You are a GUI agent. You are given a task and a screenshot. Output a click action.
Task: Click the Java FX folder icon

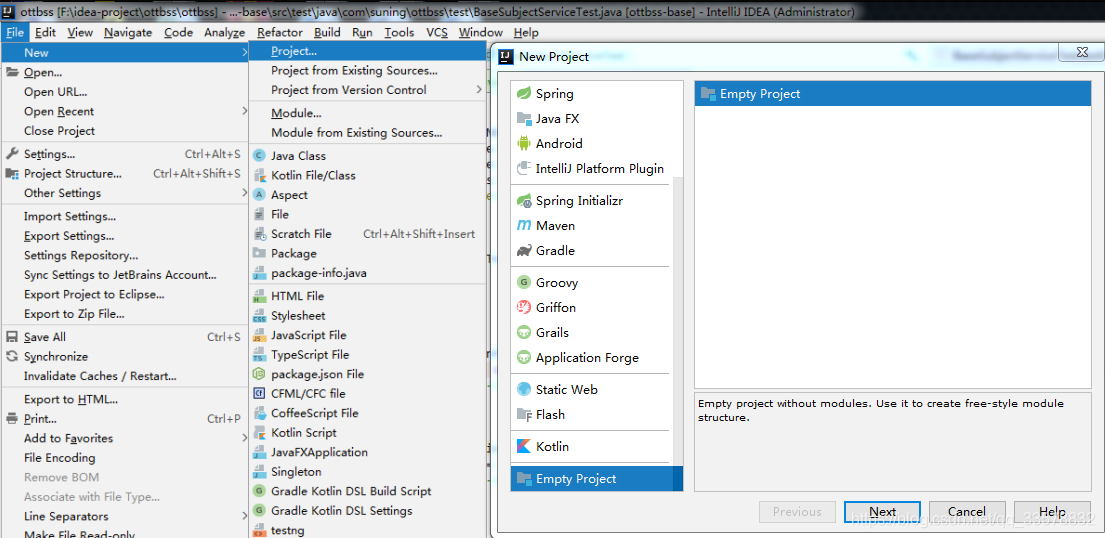coord(524,118)
